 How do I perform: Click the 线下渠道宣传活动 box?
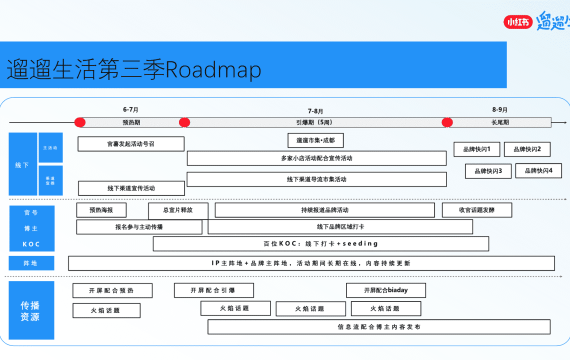click(131, 188)
